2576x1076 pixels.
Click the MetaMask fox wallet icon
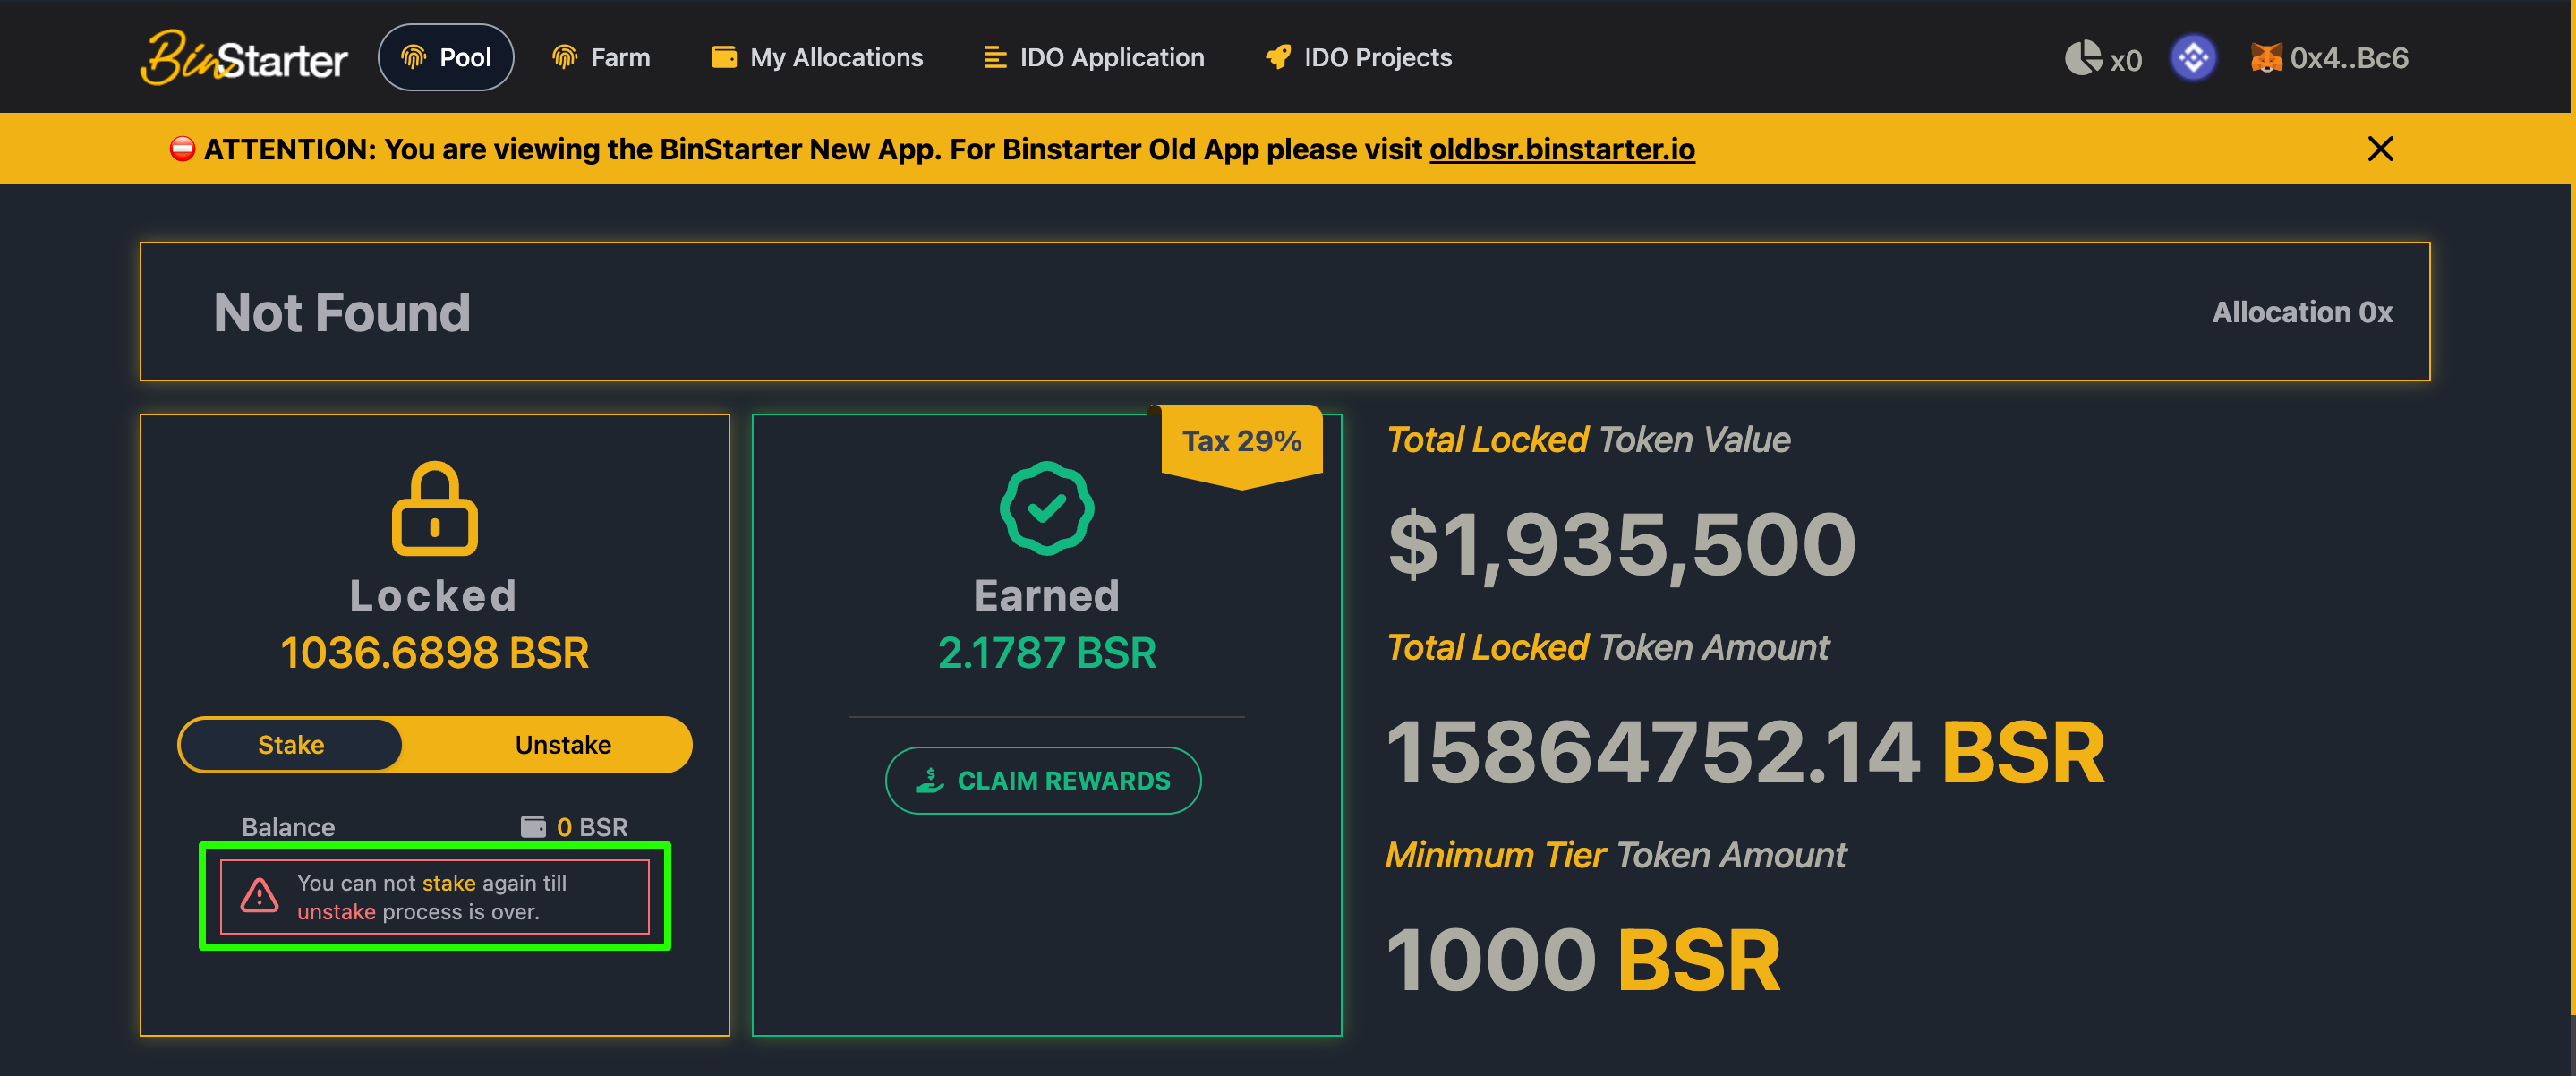pyautogui.click(x=2265, y=58)
